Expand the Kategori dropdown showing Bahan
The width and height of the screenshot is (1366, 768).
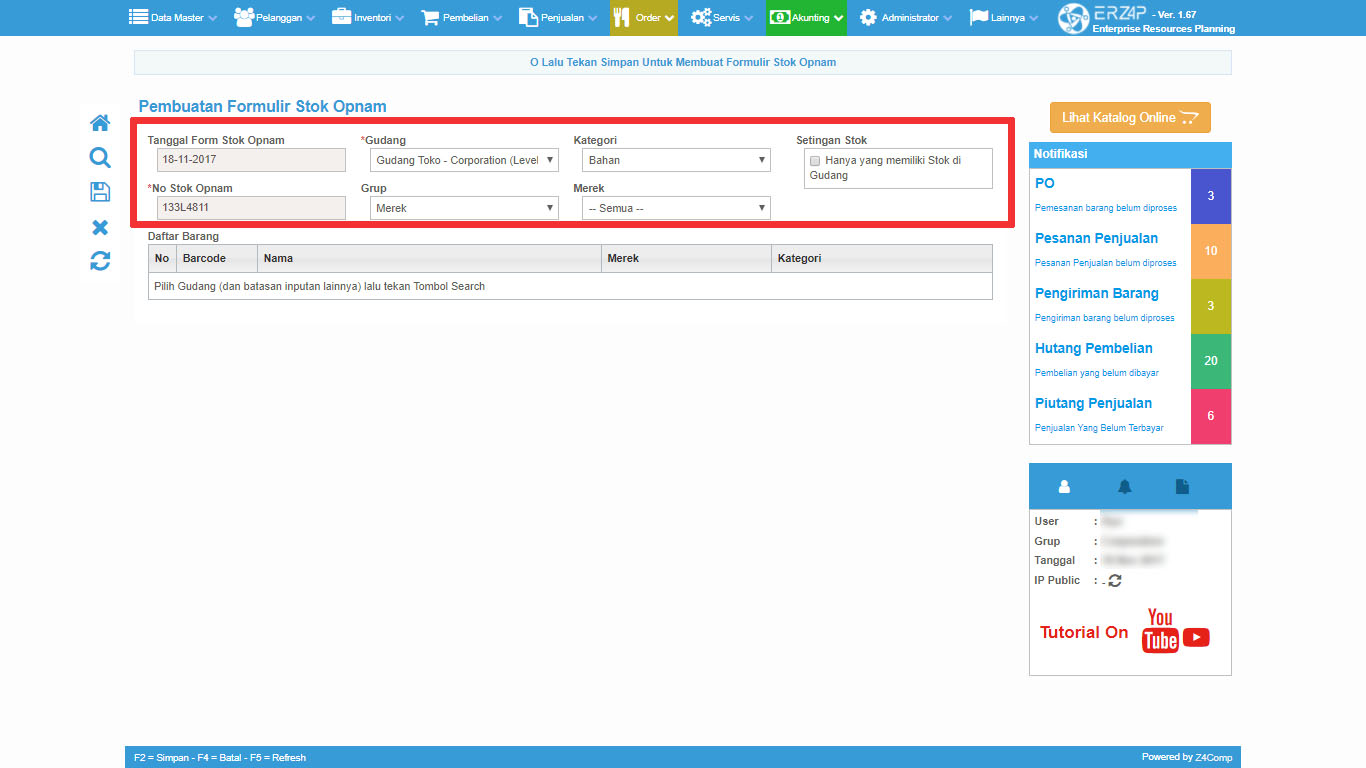[676, 160]
